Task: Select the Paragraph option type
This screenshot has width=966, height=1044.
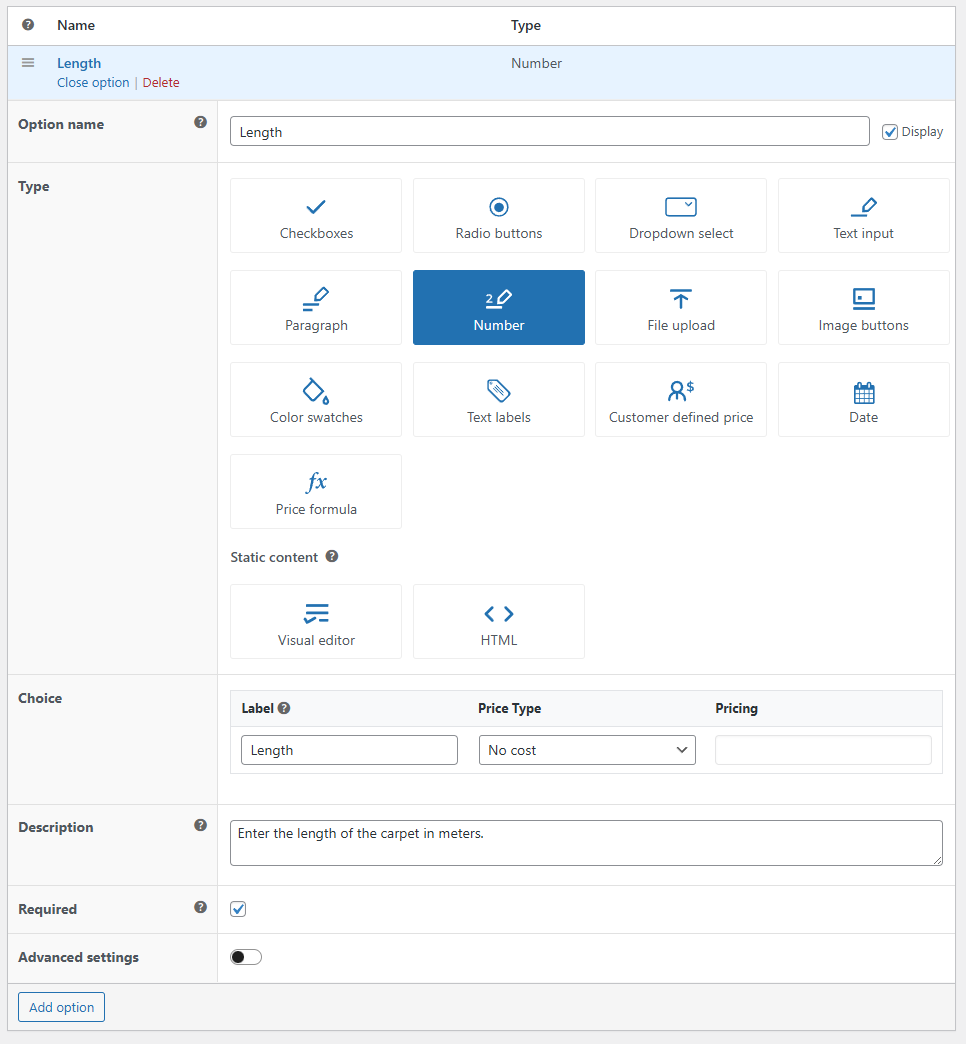Action: [316, 307]
